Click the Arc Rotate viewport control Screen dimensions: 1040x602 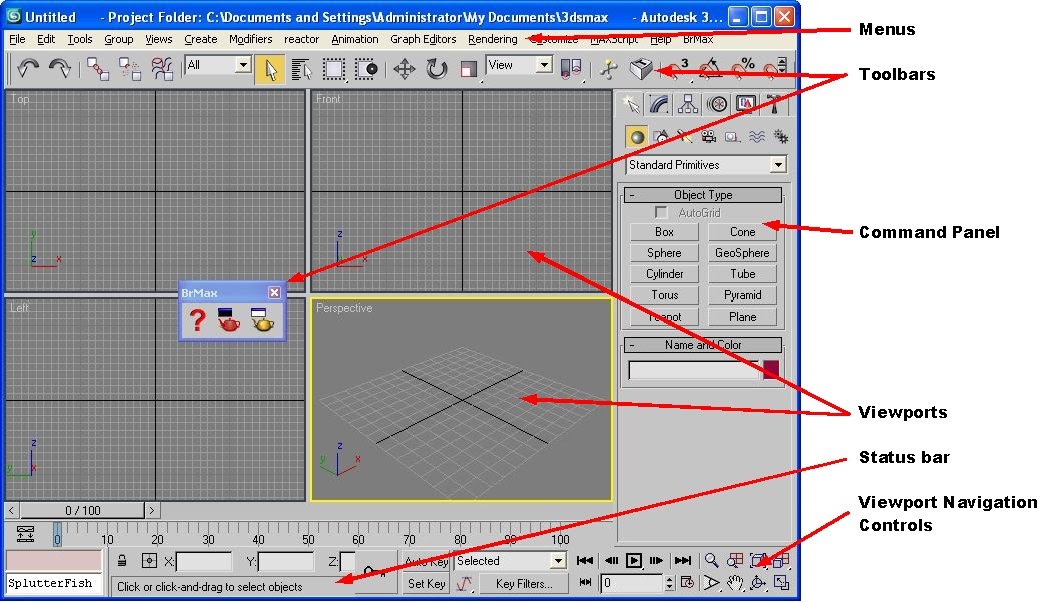758,583
